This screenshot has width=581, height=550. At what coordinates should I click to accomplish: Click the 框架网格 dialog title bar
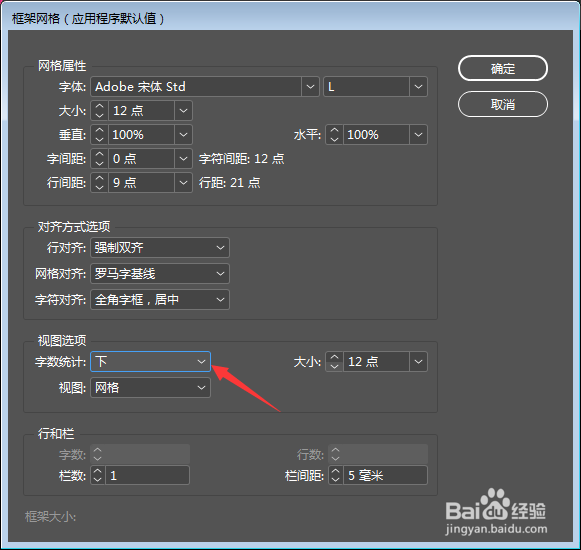pos(290,18)
